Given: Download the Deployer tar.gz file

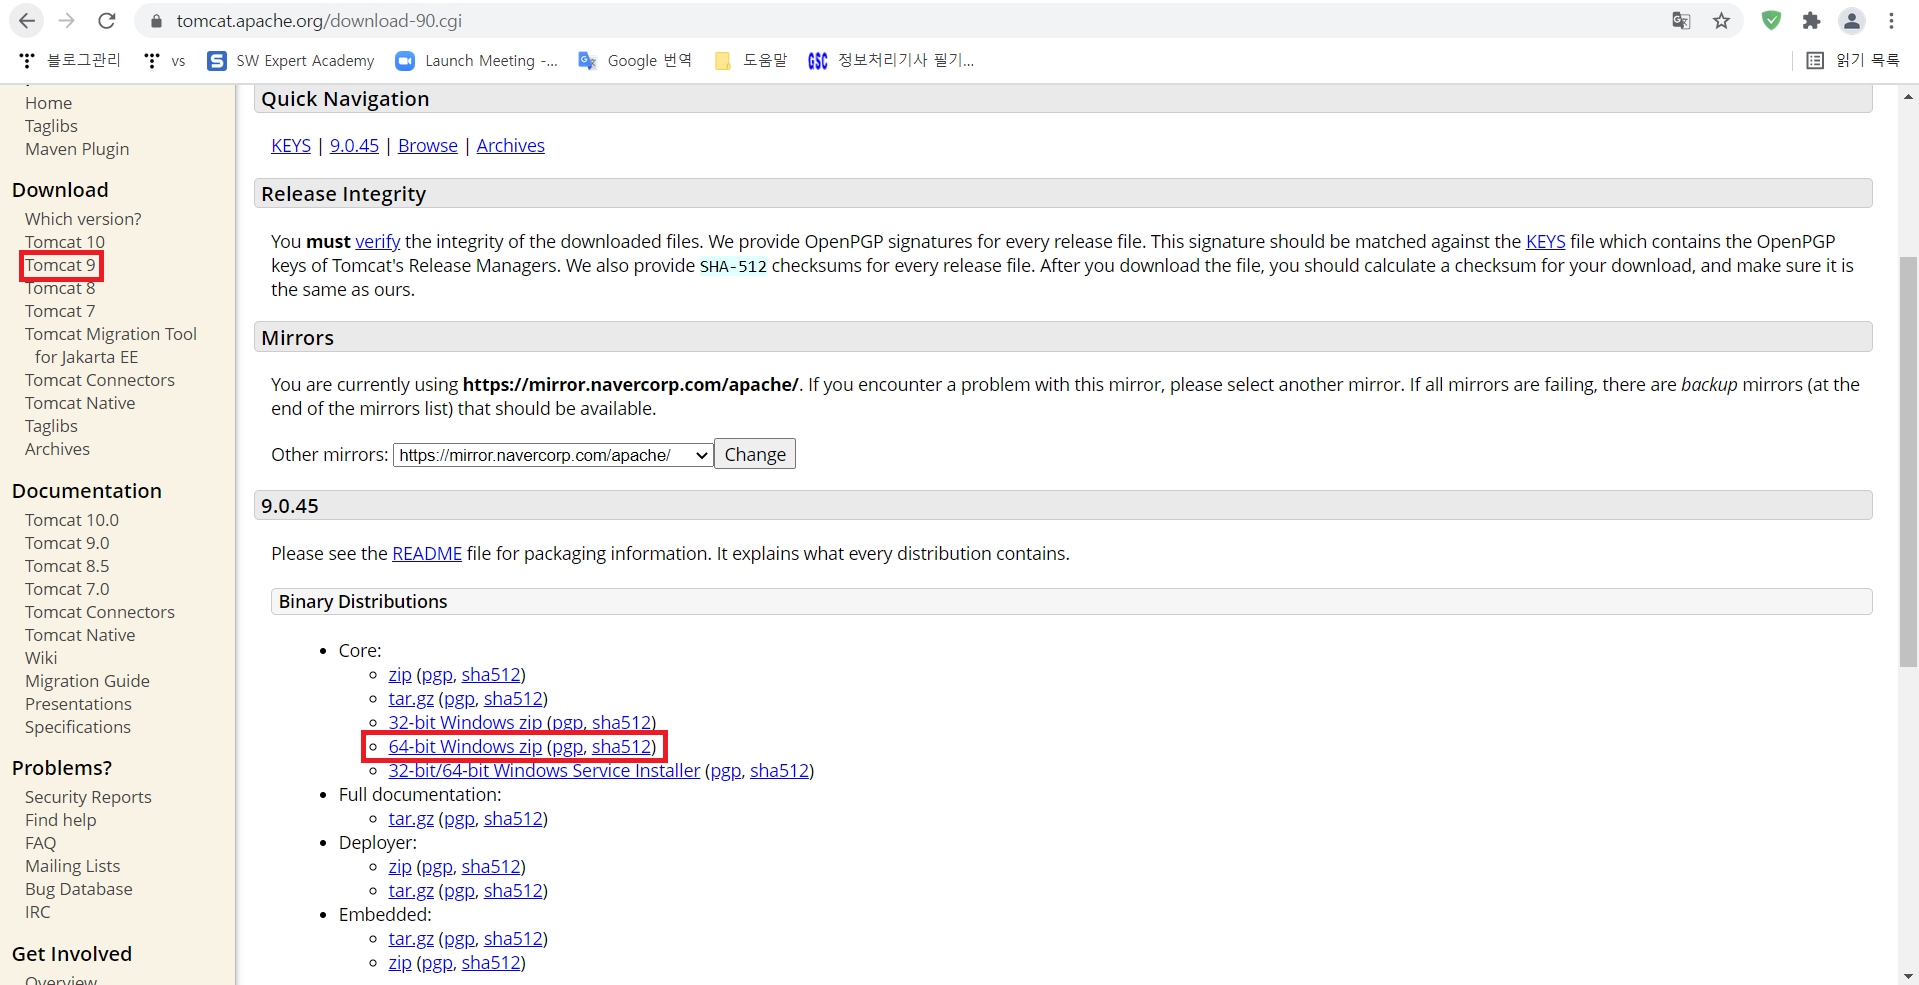Looking at the screenshot, I should click(x=411, y=891).
